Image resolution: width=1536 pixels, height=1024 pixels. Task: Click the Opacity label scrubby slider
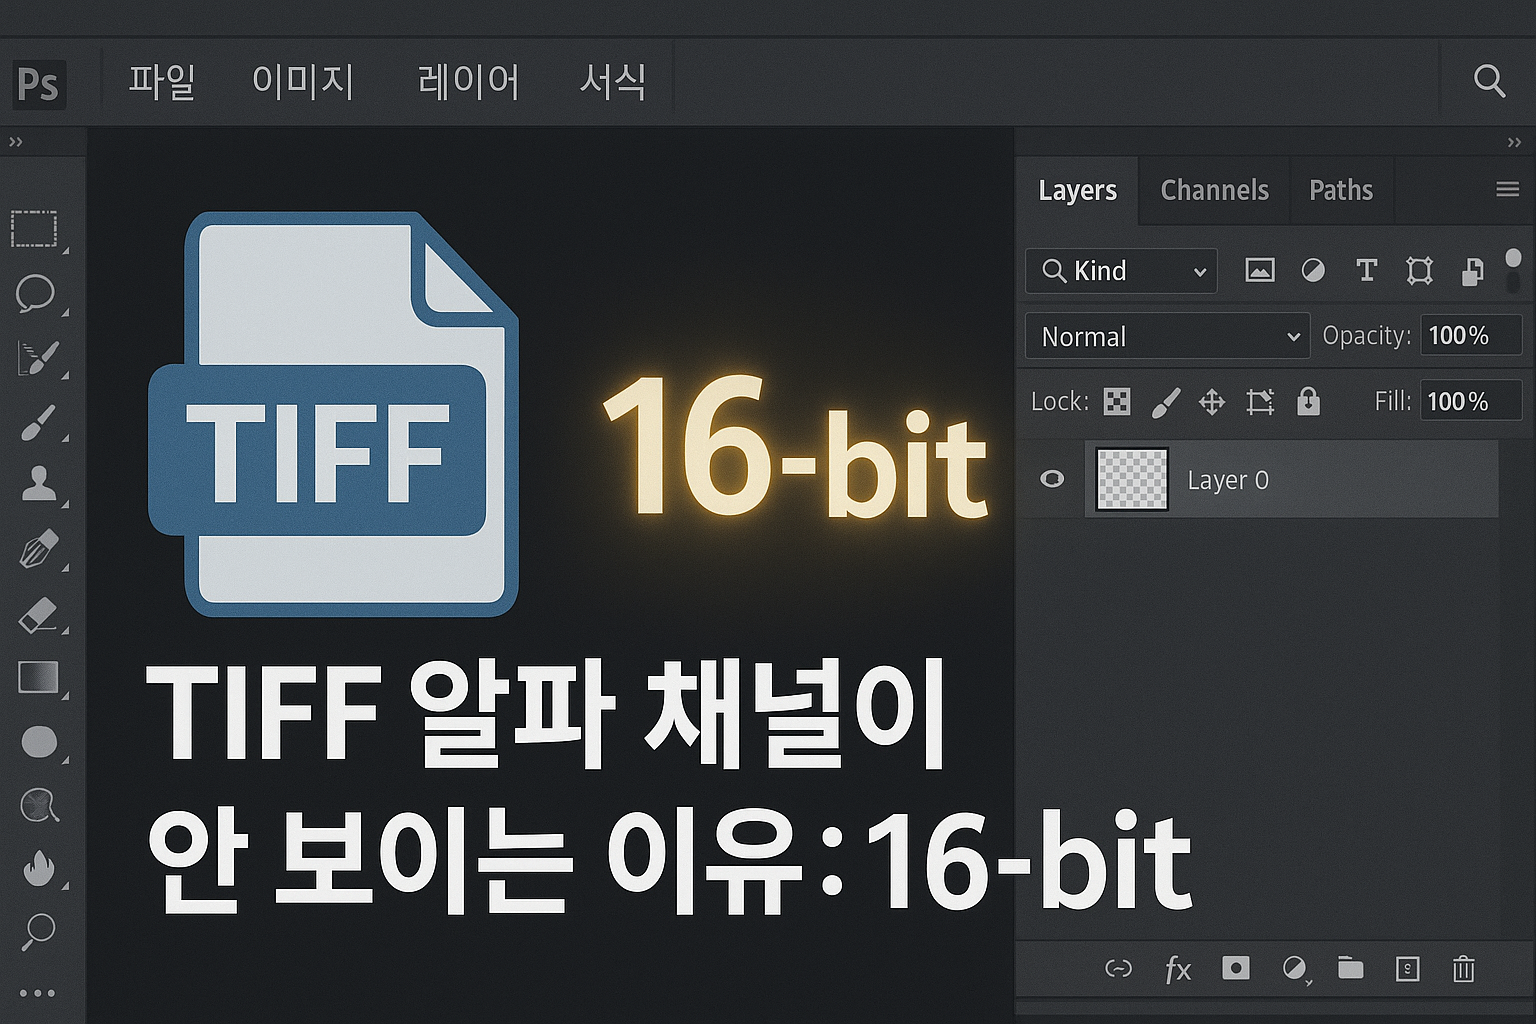[x=1366, y=336]
